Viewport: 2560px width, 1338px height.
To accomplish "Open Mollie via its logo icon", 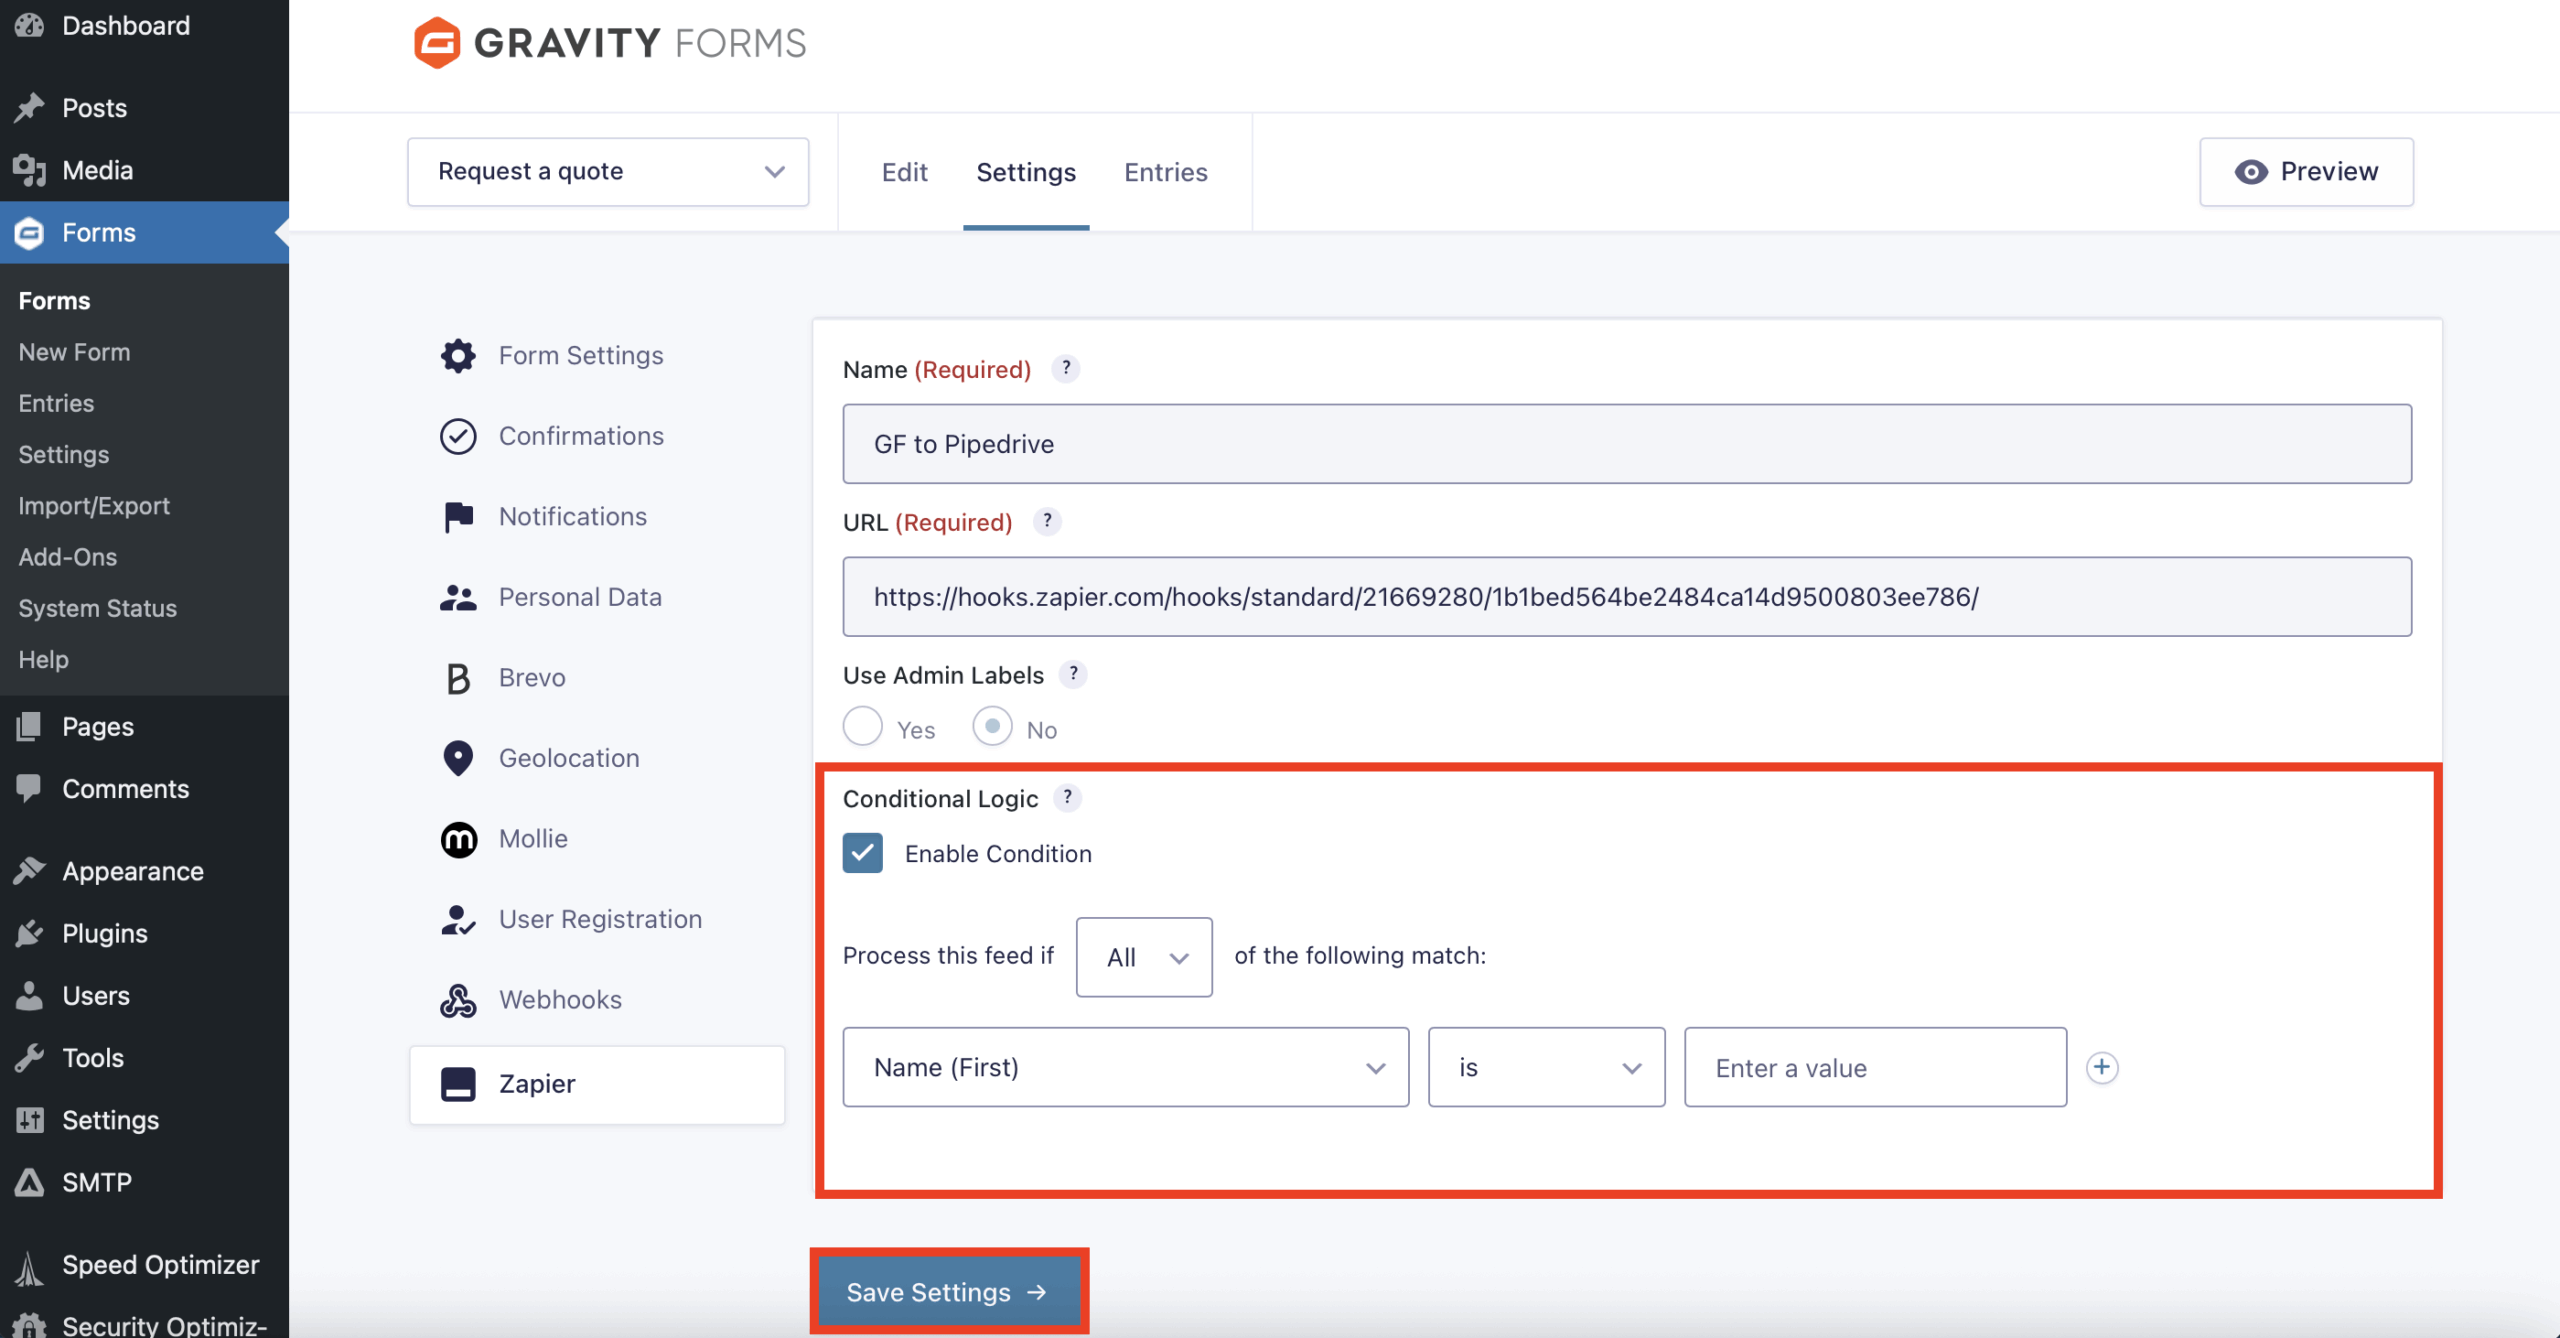I will pyautogui.click(x=458, y=839).
